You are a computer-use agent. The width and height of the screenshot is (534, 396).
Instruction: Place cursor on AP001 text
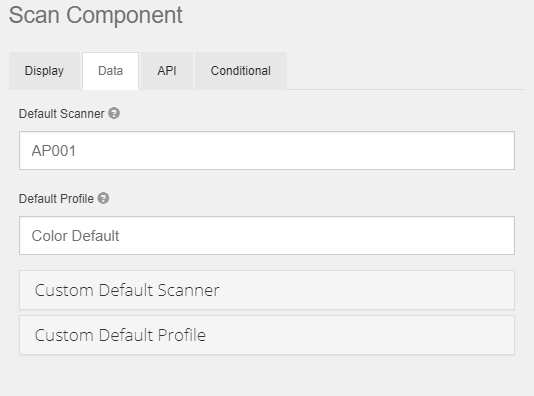(54, 151)
